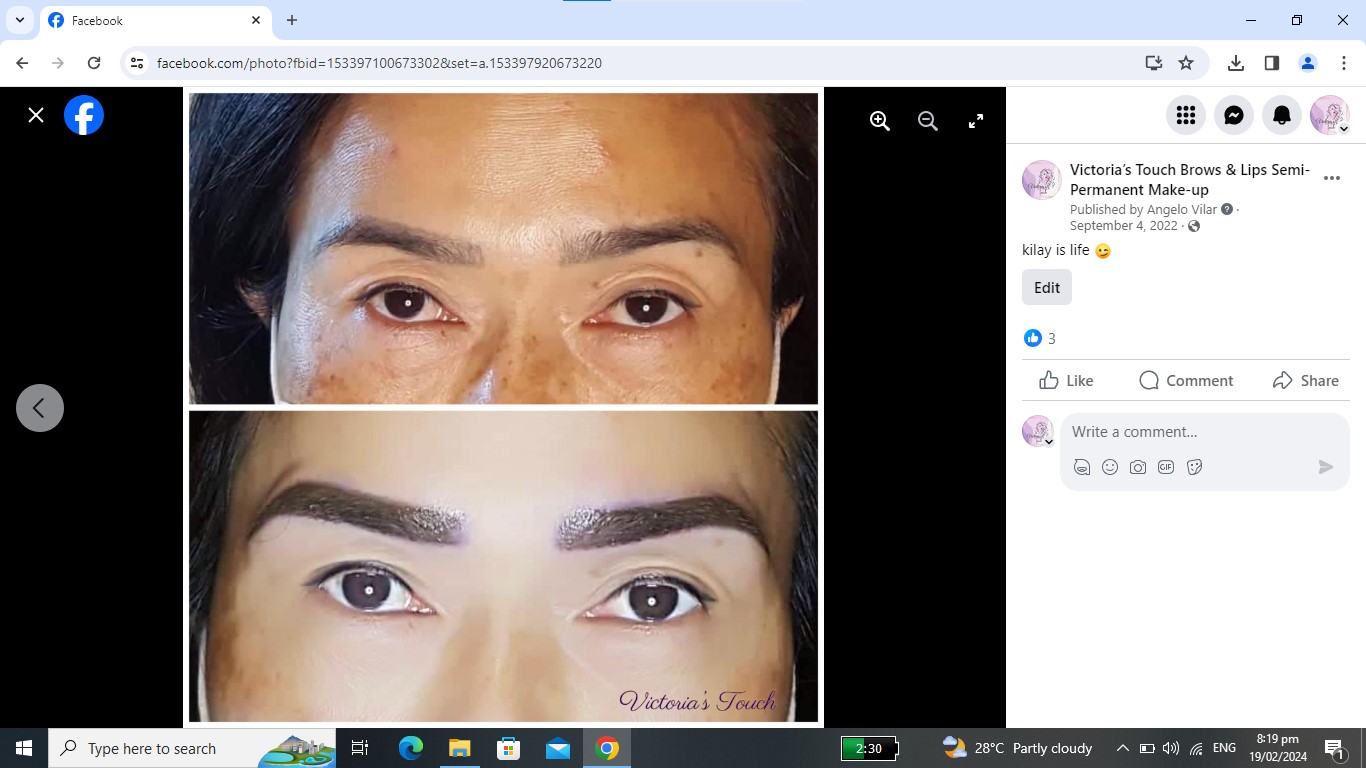Screen dimensions: 1366x768
Task: Open the battery status icon in the tray
Action: (x=1147, y=748)
